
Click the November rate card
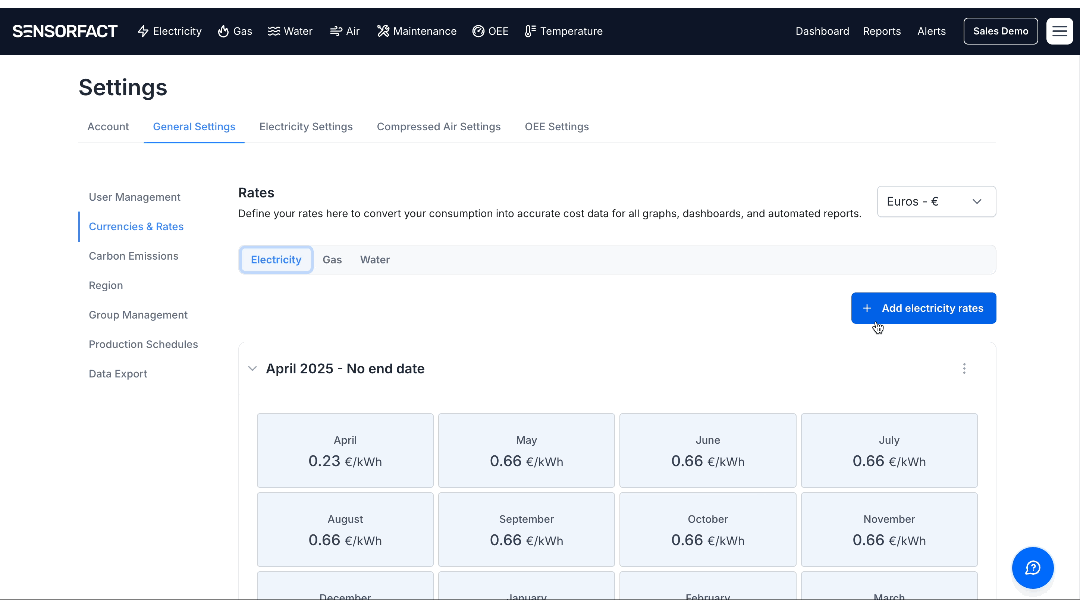click(889, 530)
